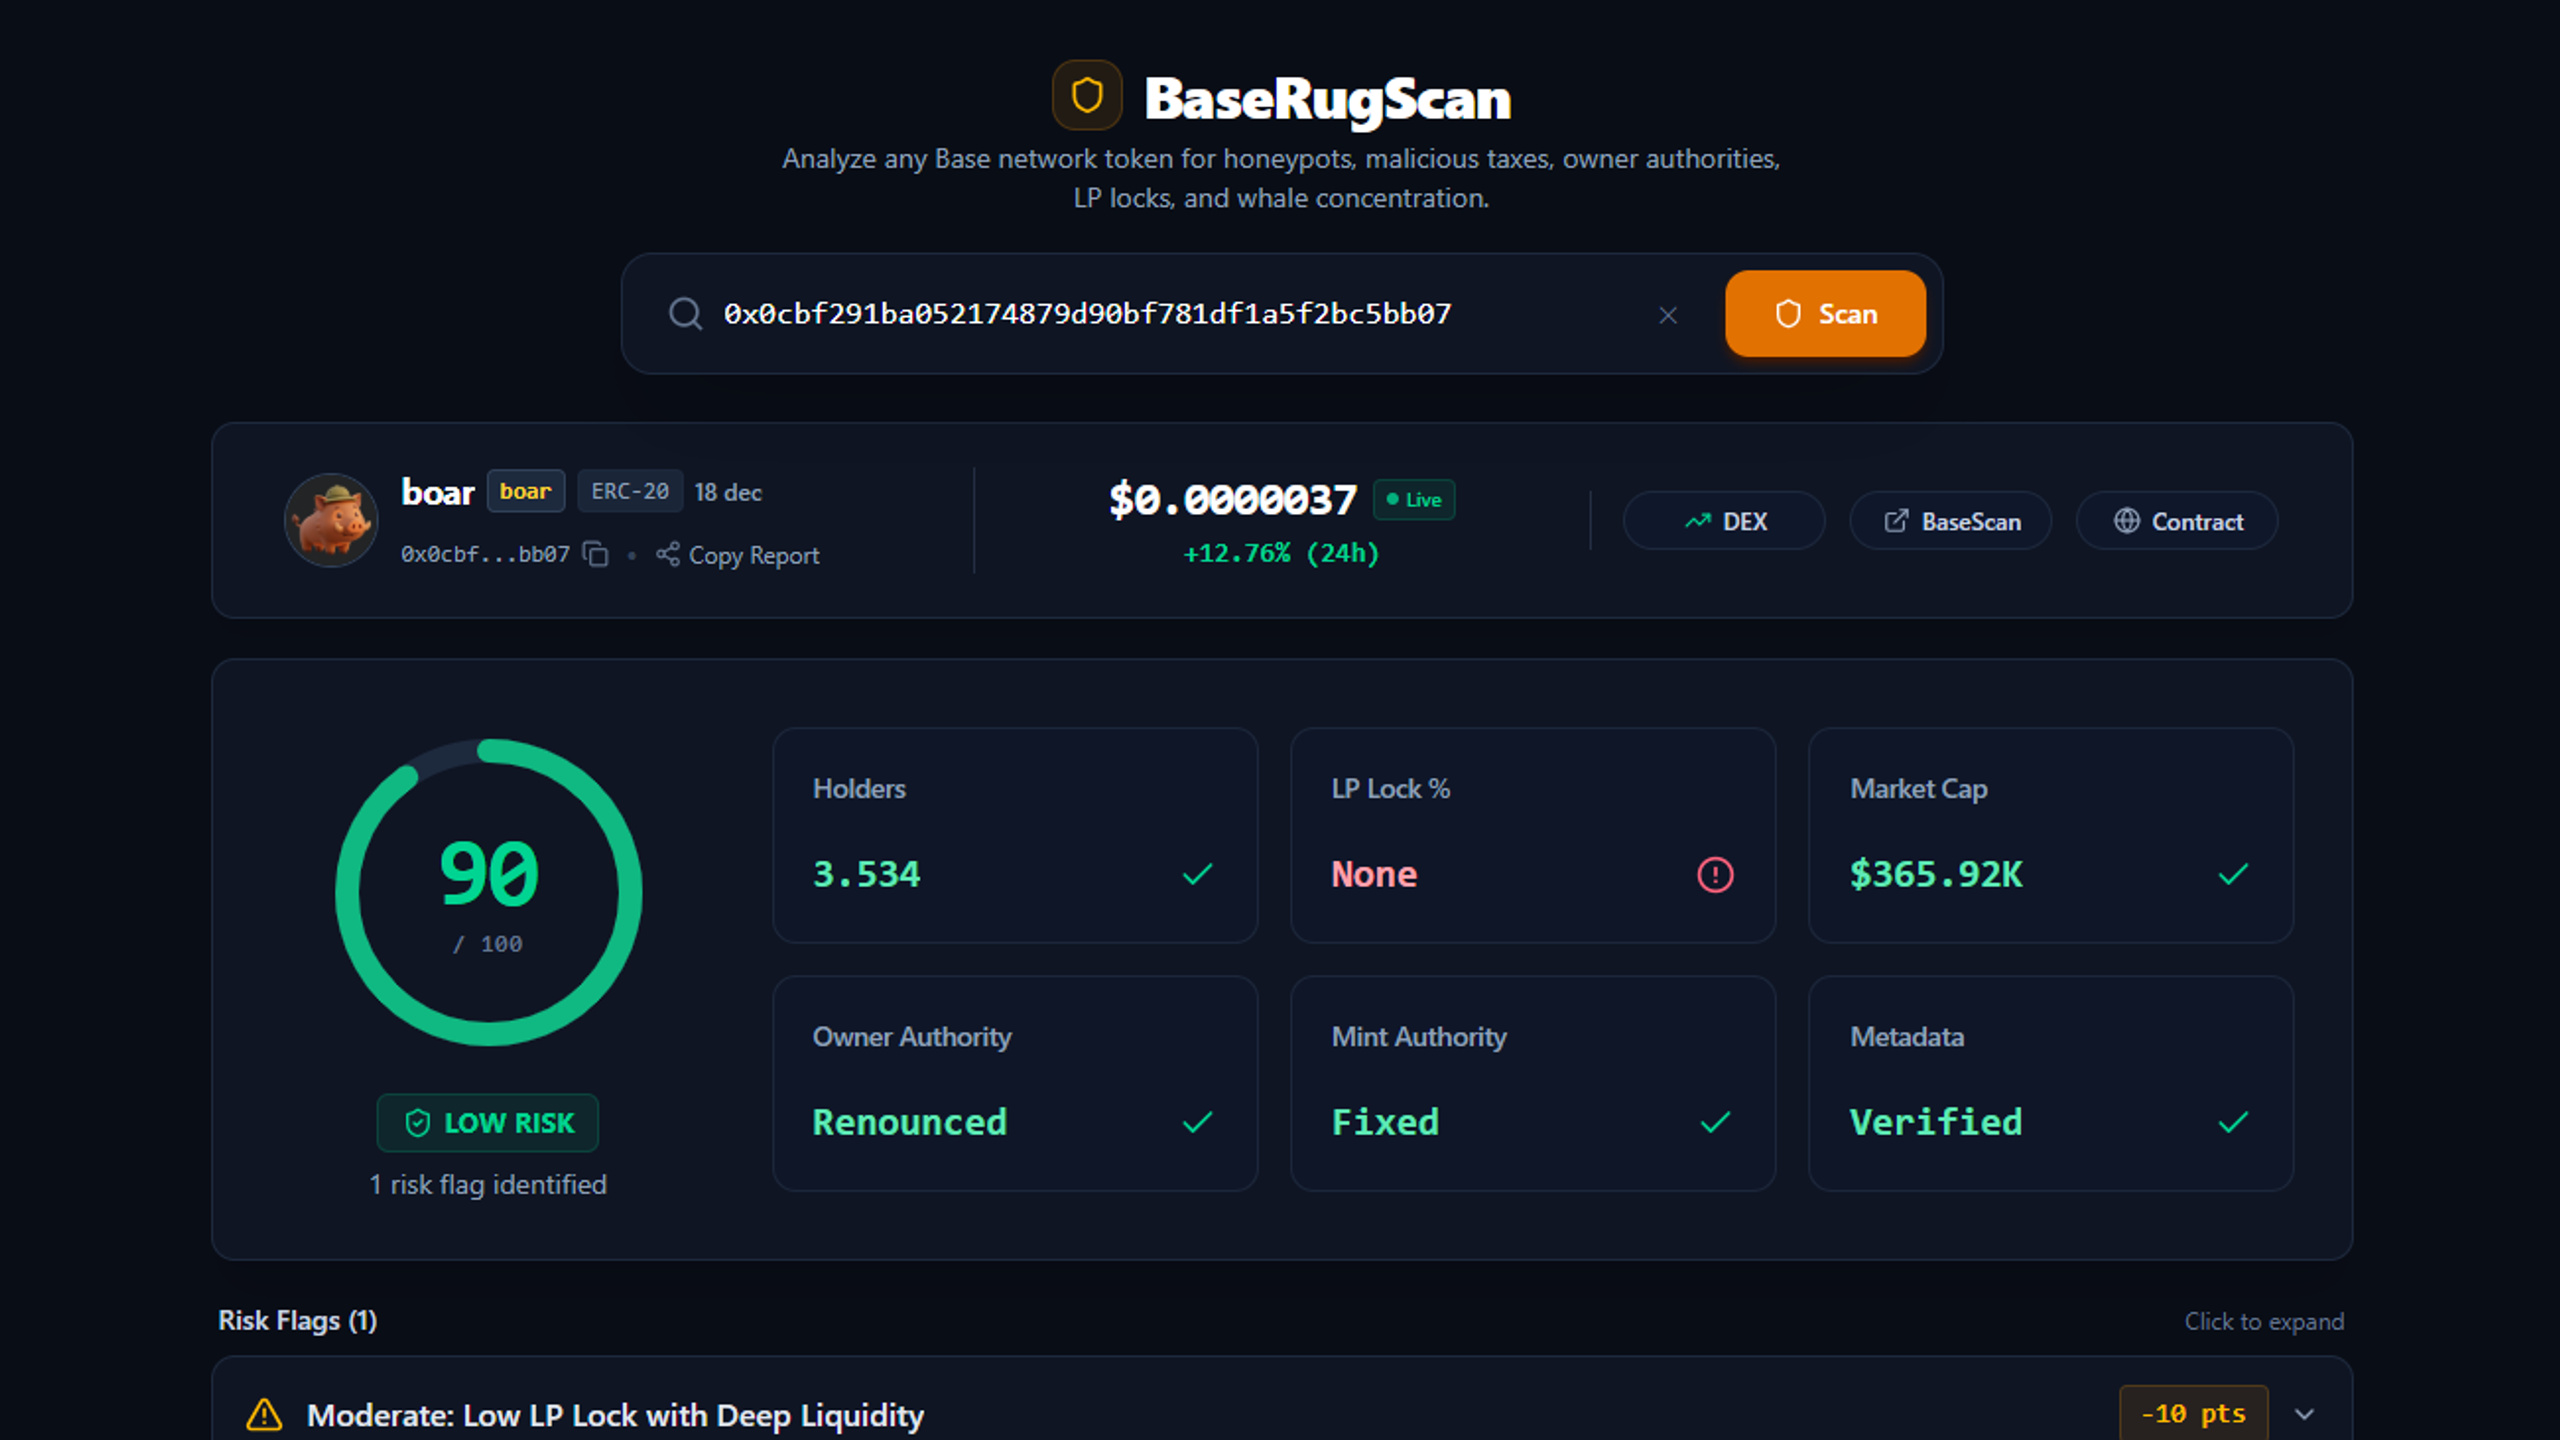Image resolution: width=2560 pixels, height=1440 pixels.
Task: Click the Live status indicator
Action: click(1414, 500)
